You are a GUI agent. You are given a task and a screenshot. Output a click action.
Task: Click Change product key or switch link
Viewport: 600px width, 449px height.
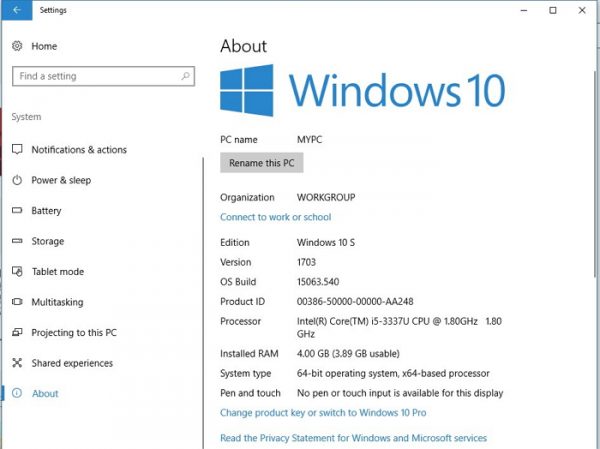(323, 413)
